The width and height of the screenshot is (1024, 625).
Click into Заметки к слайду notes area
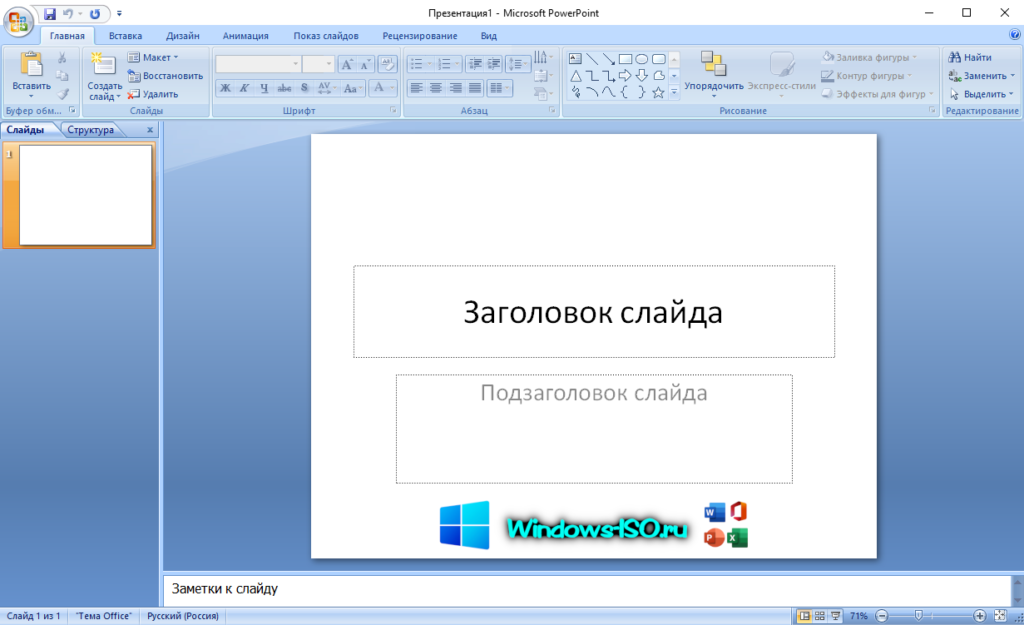(586, 589)
